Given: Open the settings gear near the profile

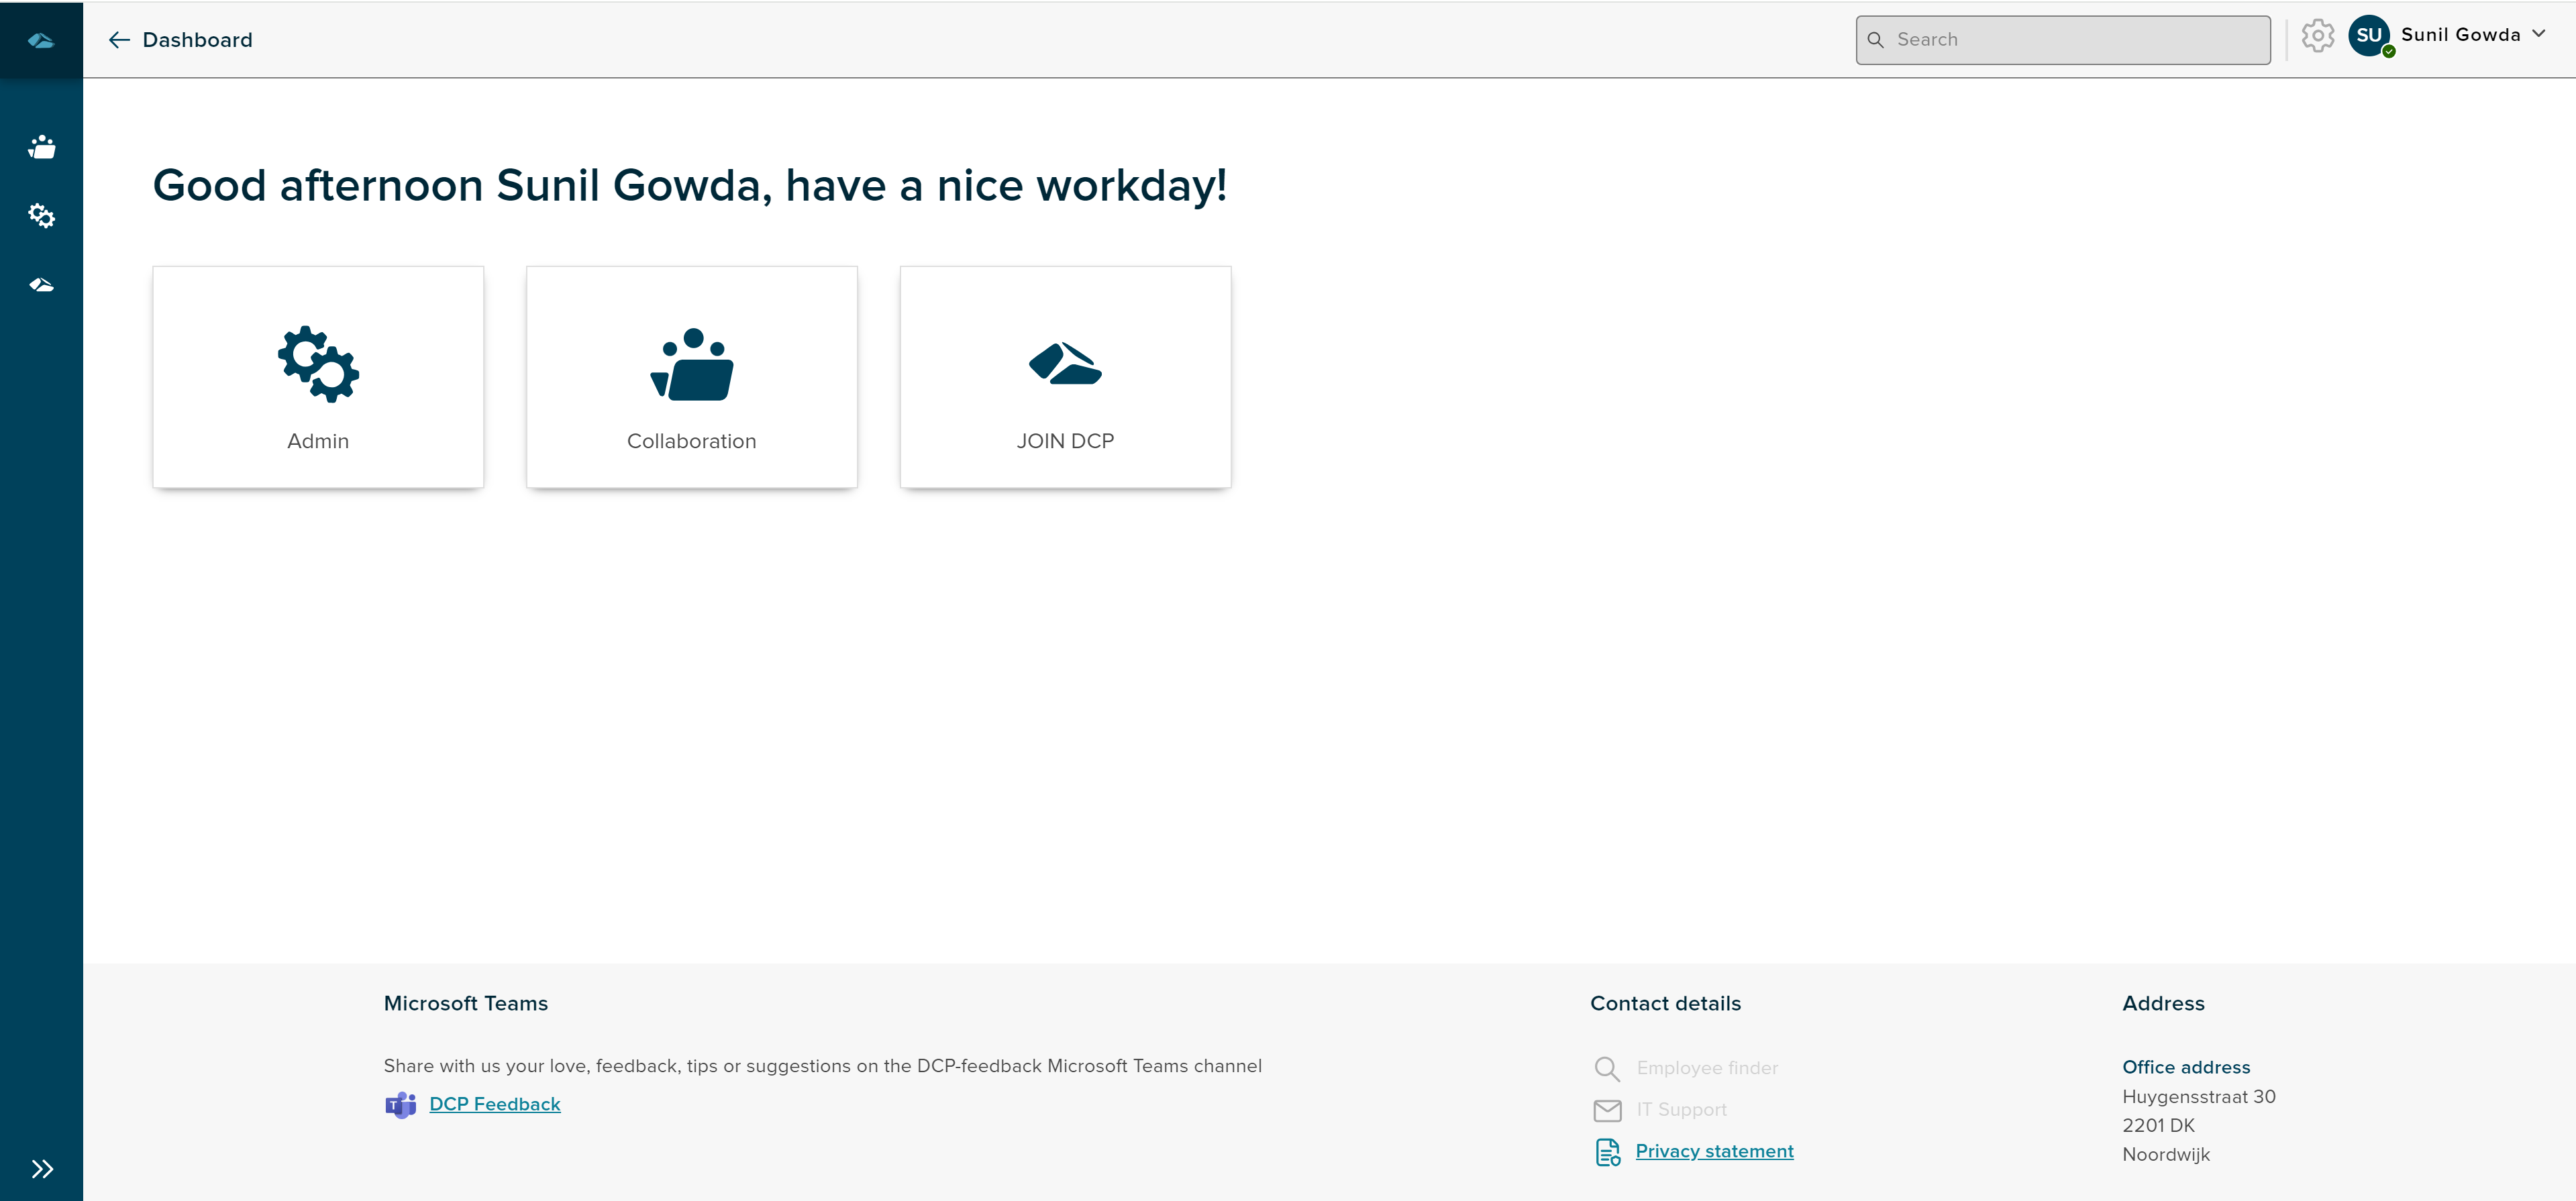Looking at the screenshot, I should (2318, 36).
